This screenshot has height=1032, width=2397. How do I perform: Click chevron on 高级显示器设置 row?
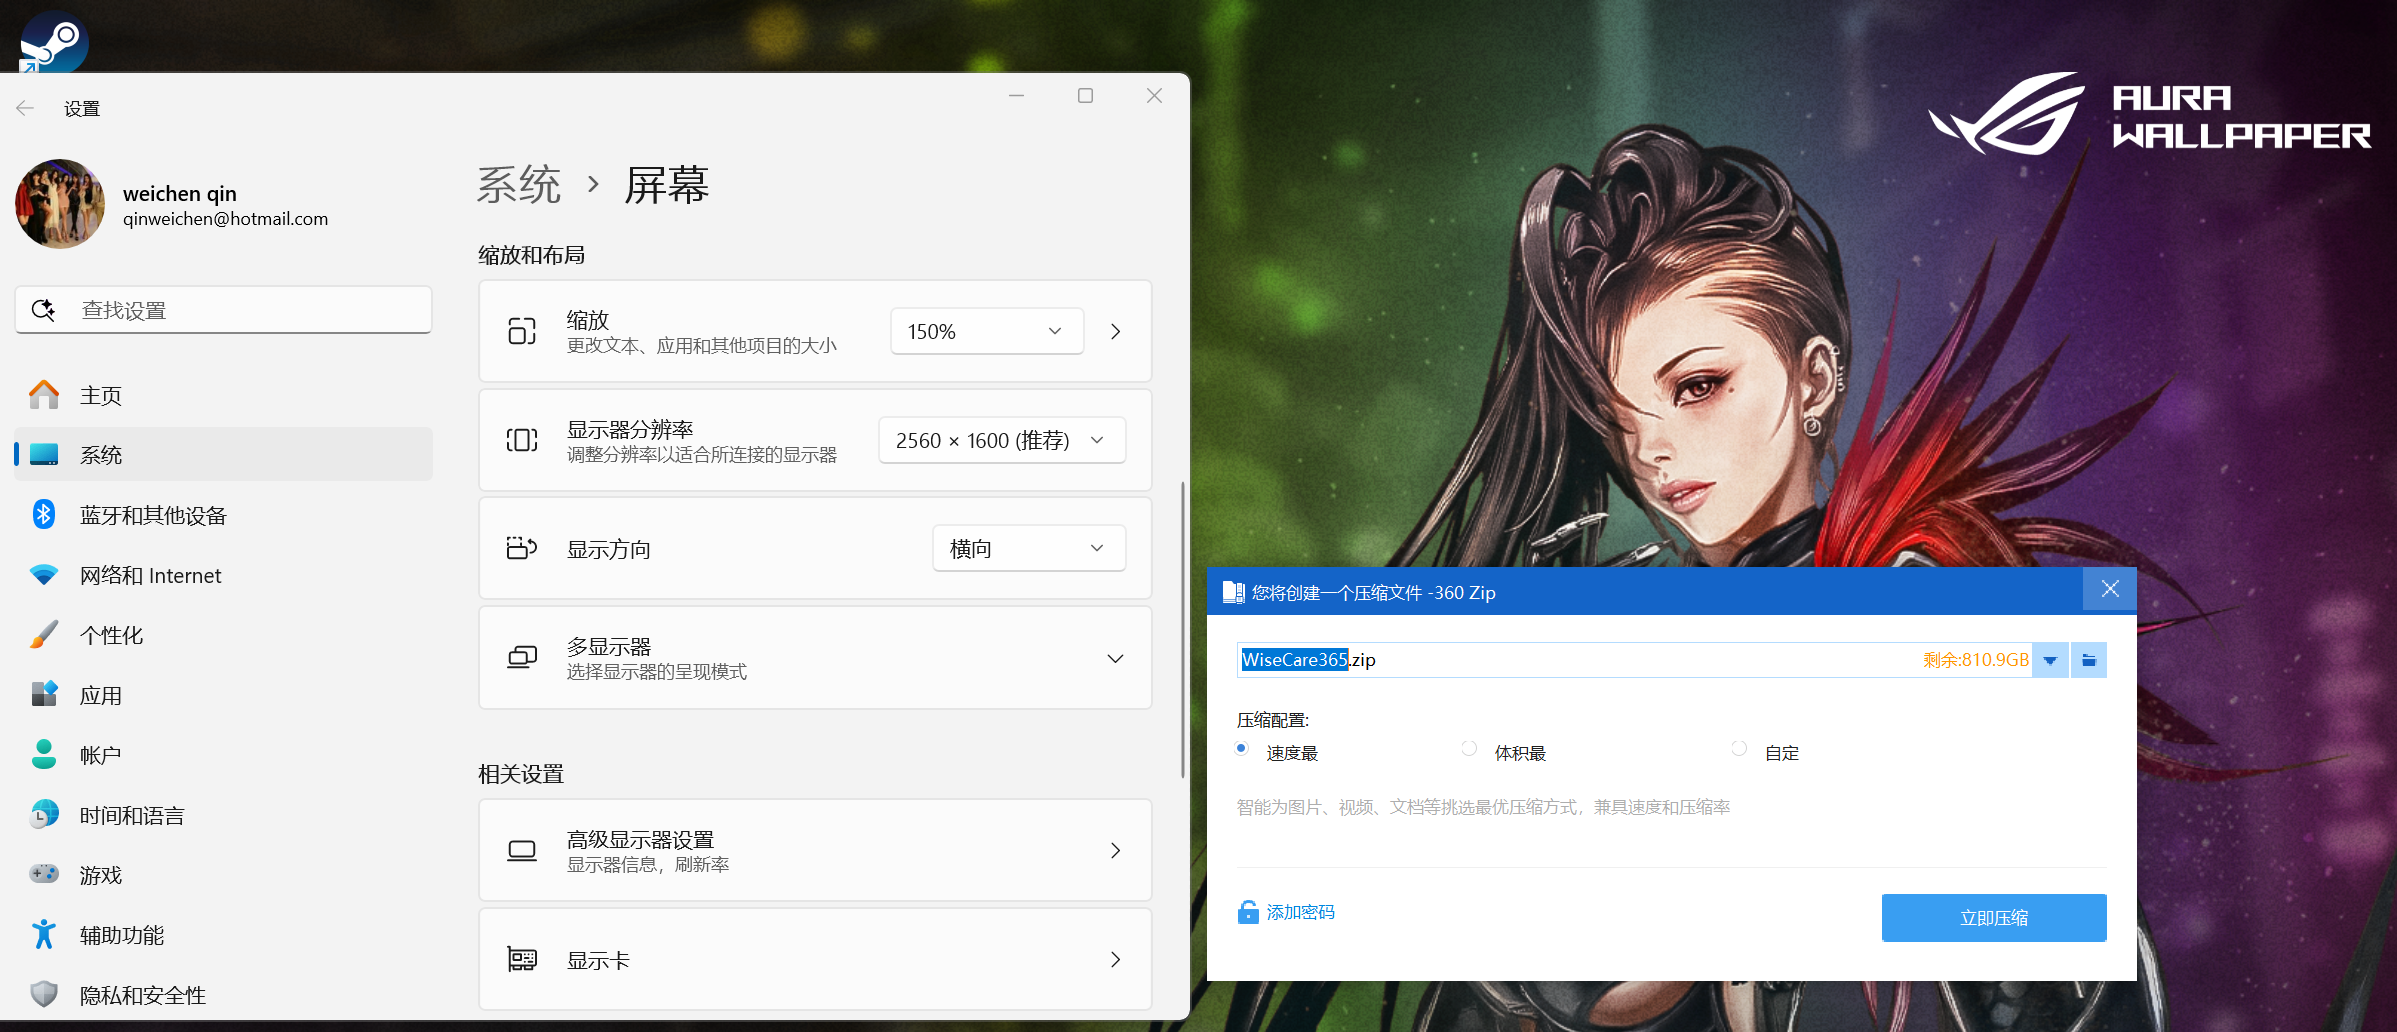pos(1116,850)
